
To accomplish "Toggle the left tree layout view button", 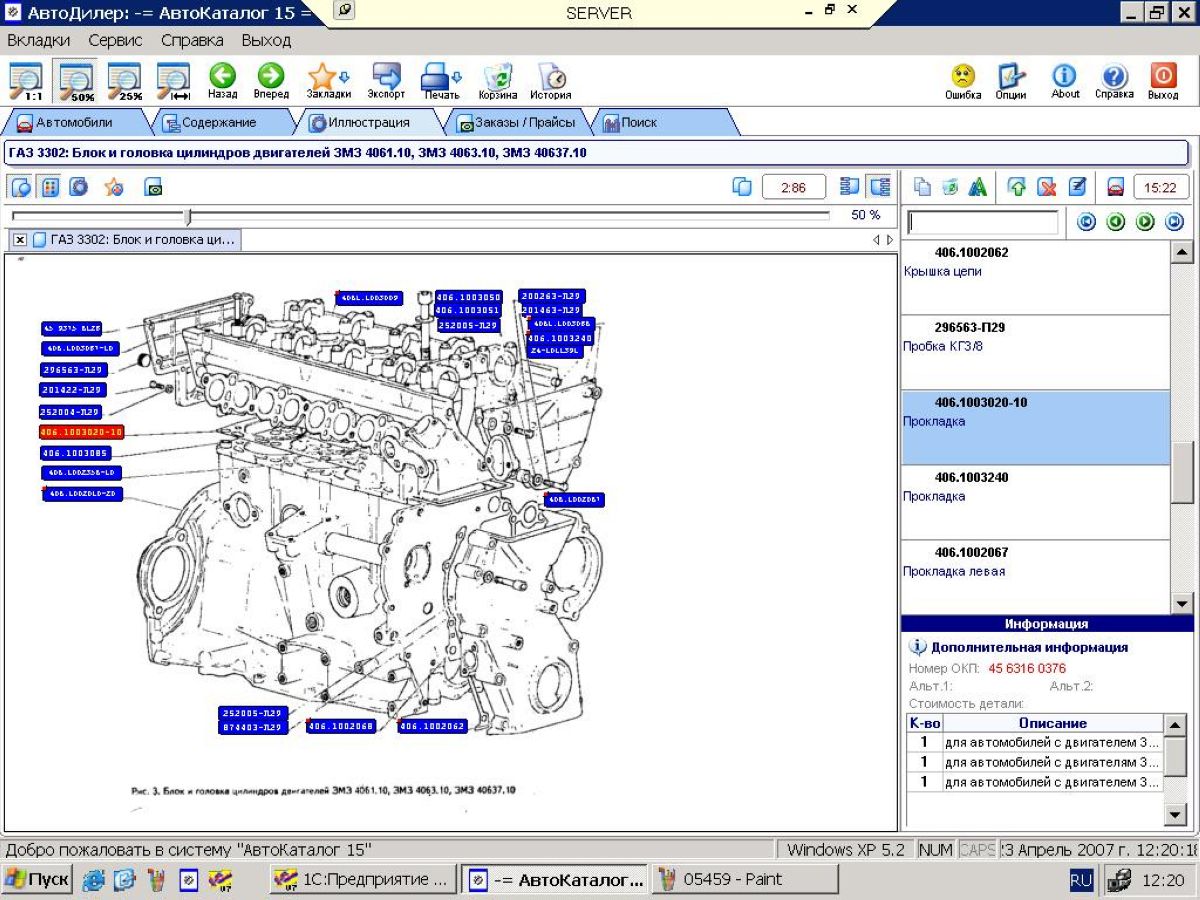I will (851, 187).
